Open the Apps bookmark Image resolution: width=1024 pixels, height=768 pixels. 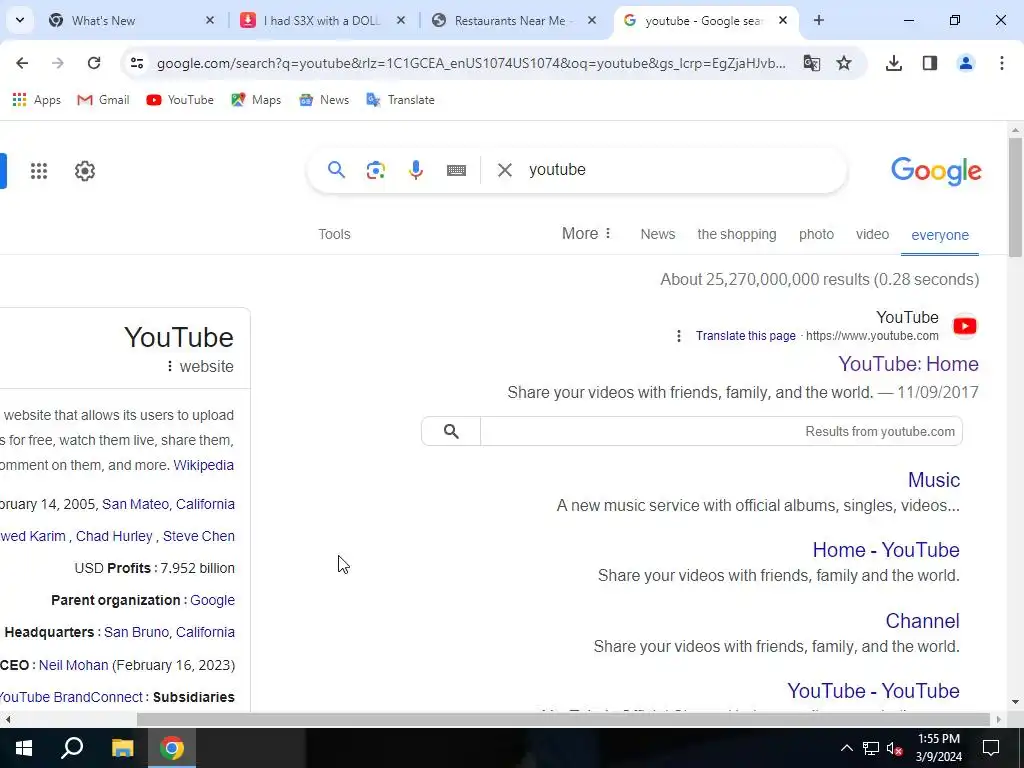coord(37,100)
